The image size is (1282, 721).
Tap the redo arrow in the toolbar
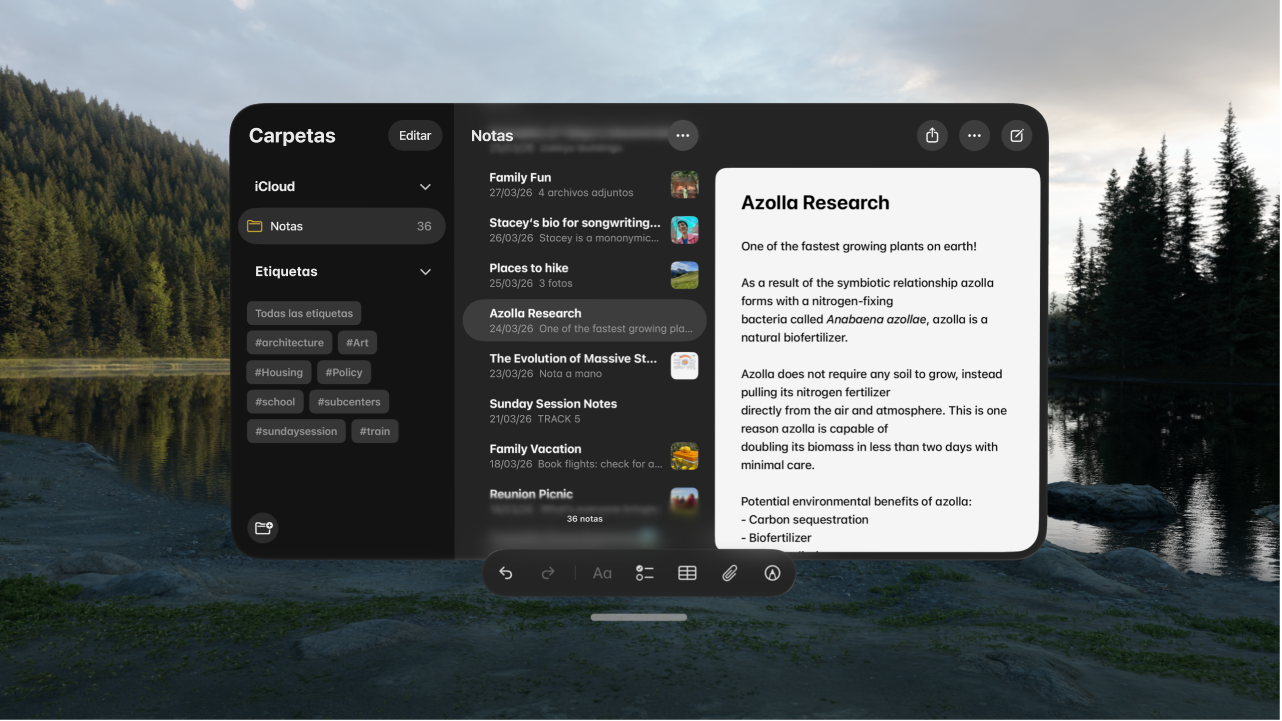(x=548, y=574)
